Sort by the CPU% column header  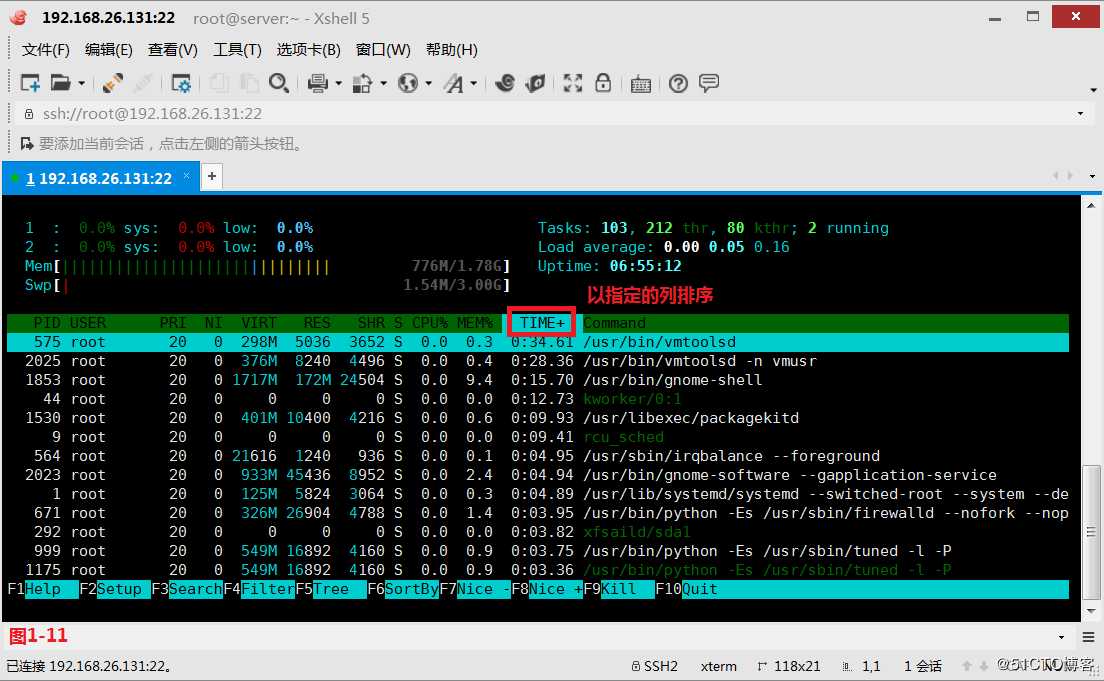pos(430,323)
